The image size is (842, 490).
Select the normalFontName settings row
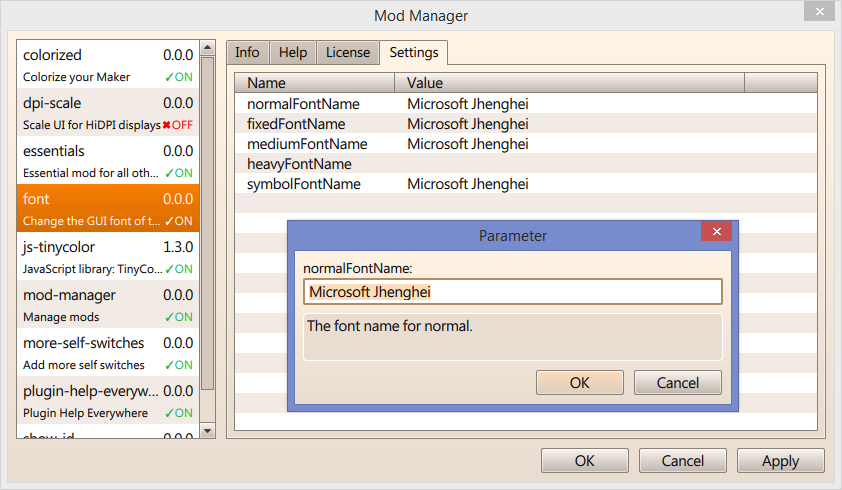coord(526,104)
